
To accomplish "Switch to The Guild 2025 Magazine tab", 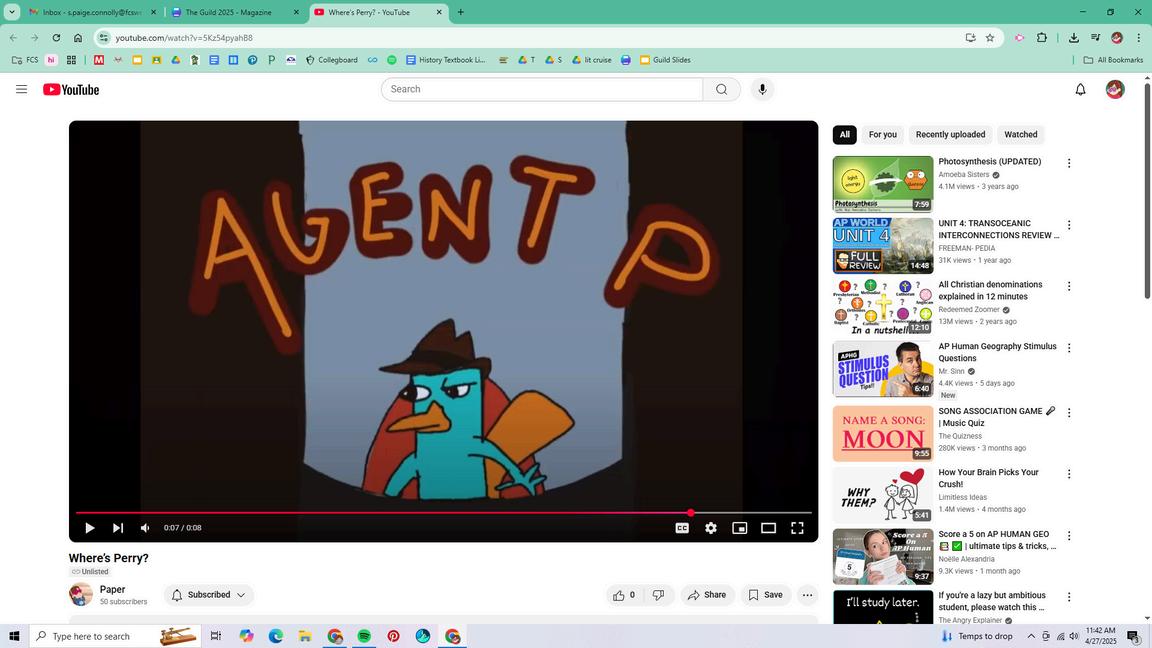I will 234,12.
